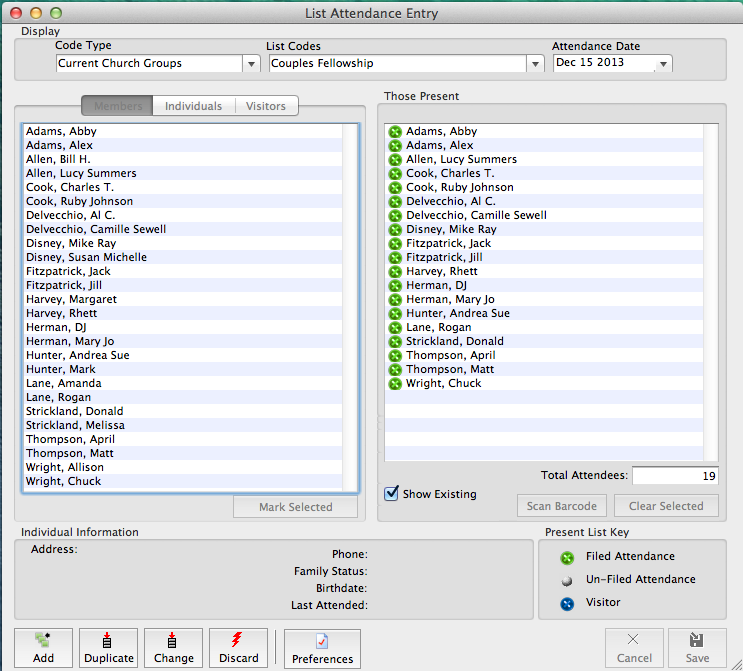The height and width of the screenshot is (671, 743).
Task: Select Harvey, Margaret in the members list
Action: [71, 299]
